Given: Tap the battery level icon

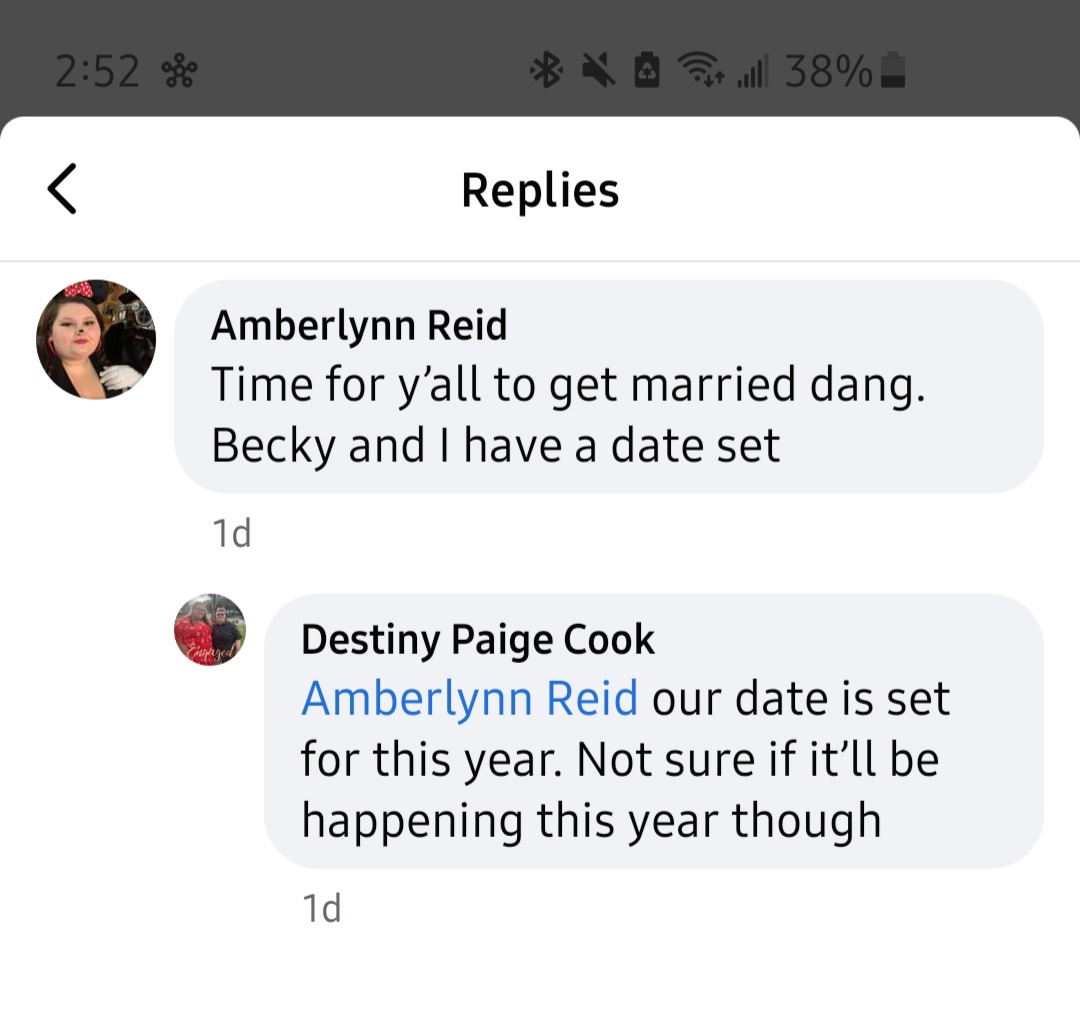Looking at the screenshot, I should click(x=893, y=70).
